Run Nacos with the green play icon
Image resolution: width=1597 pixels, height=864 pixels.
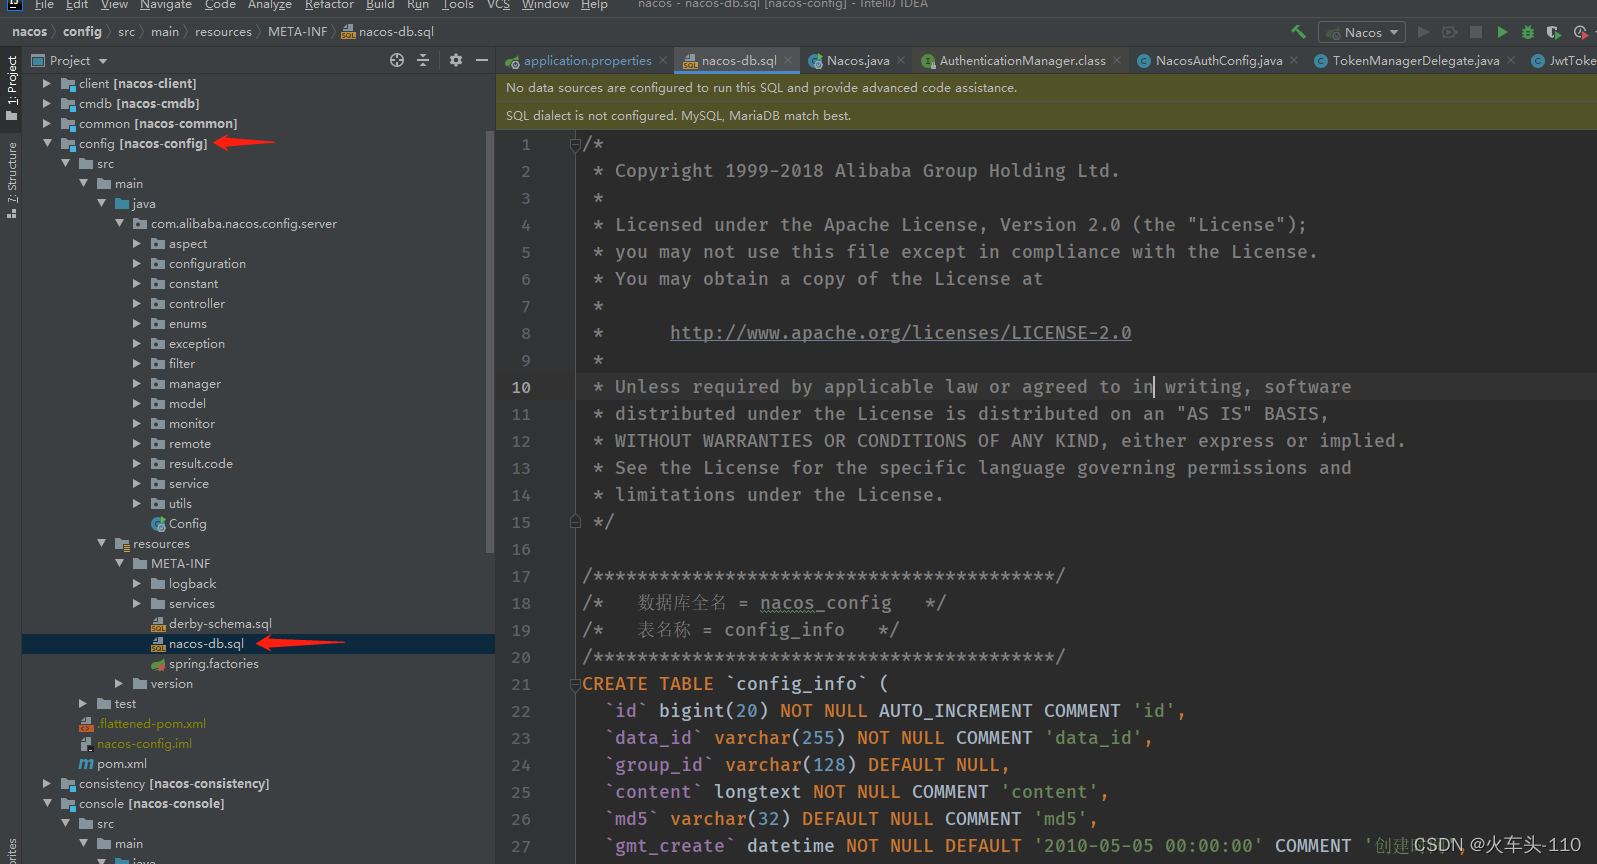[1502, 32]
